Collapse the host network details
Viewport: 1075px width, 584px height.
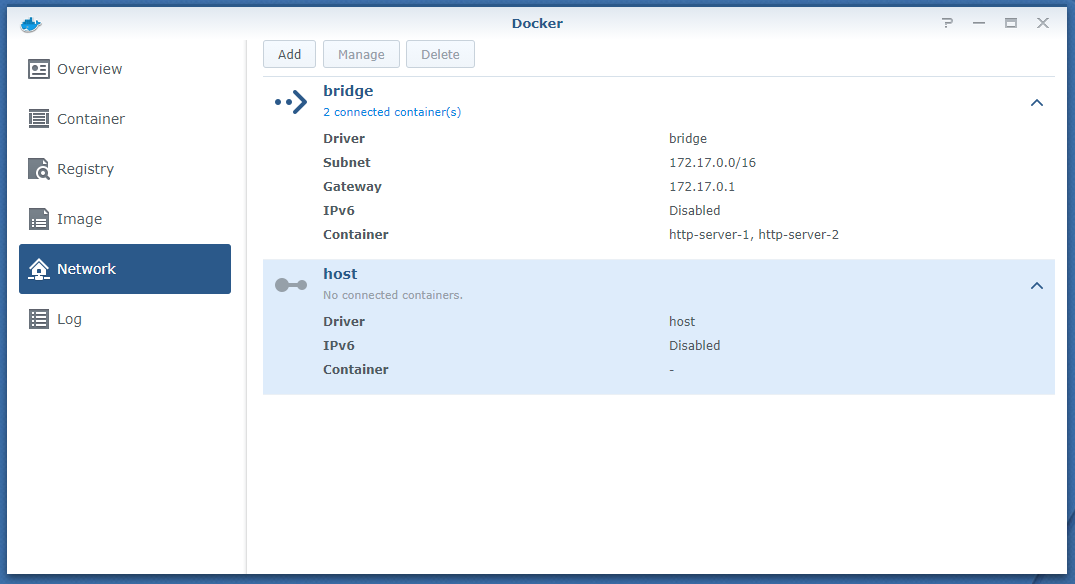point(1037,286)
